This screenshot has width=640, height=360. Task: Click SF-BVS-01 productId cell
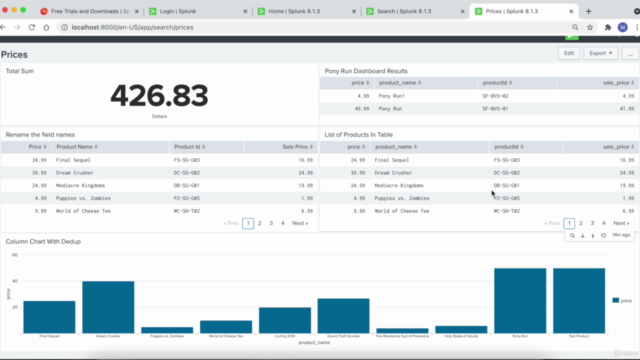[x=495, y=109]
